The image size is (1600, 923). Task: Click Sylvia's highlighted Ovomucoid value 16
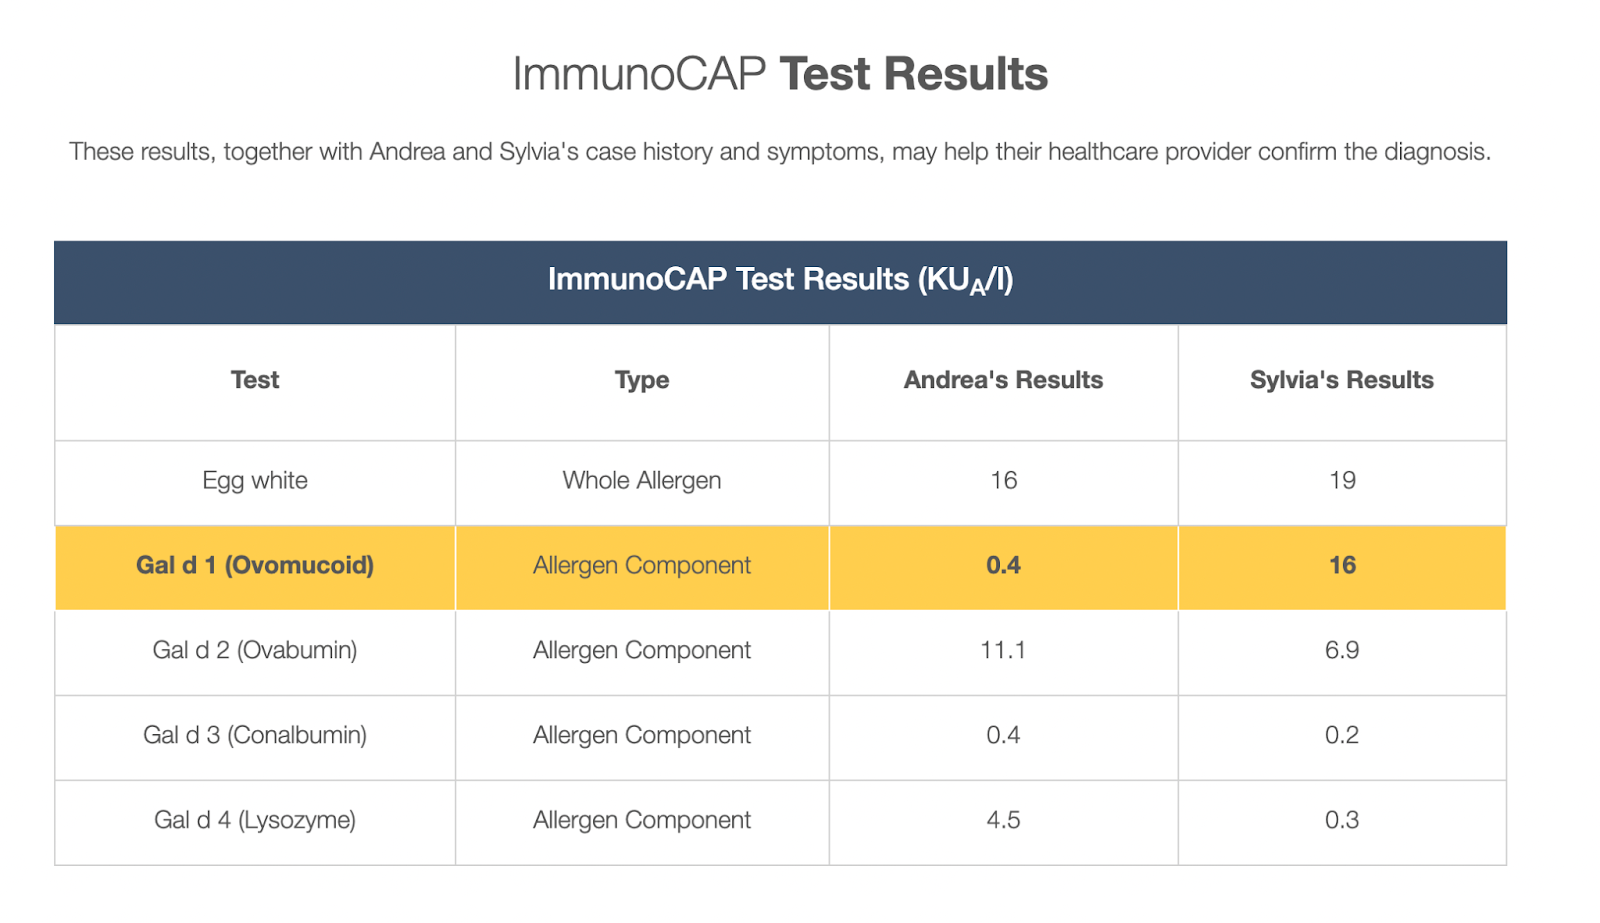click(x=1342, y=566)
